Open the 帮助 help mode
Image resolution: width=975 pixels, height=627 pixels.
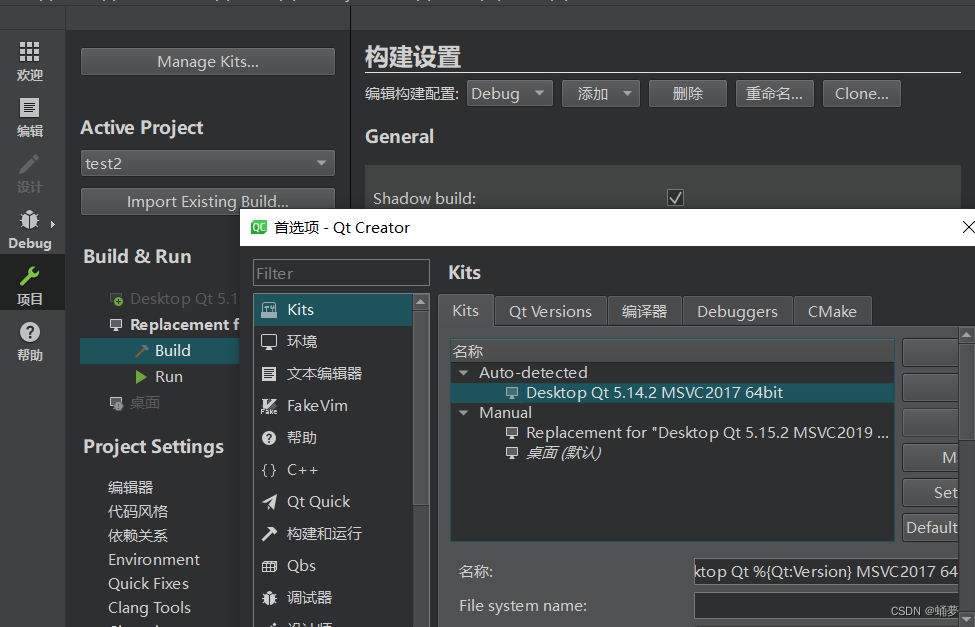coord(29,341)
